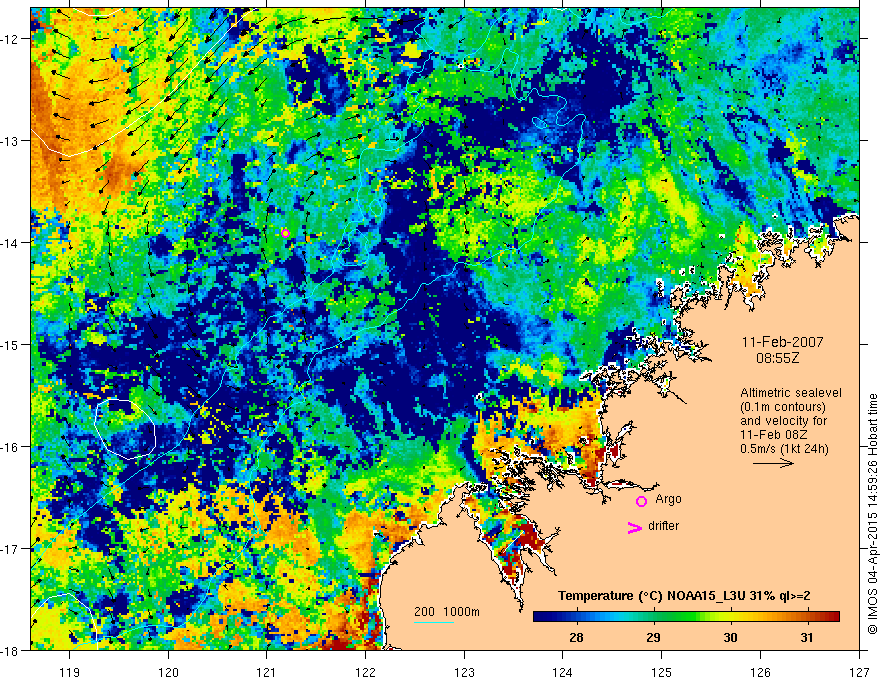
Task: Click the '(0.1m contours)' text
Action: (x=783, y=407)
